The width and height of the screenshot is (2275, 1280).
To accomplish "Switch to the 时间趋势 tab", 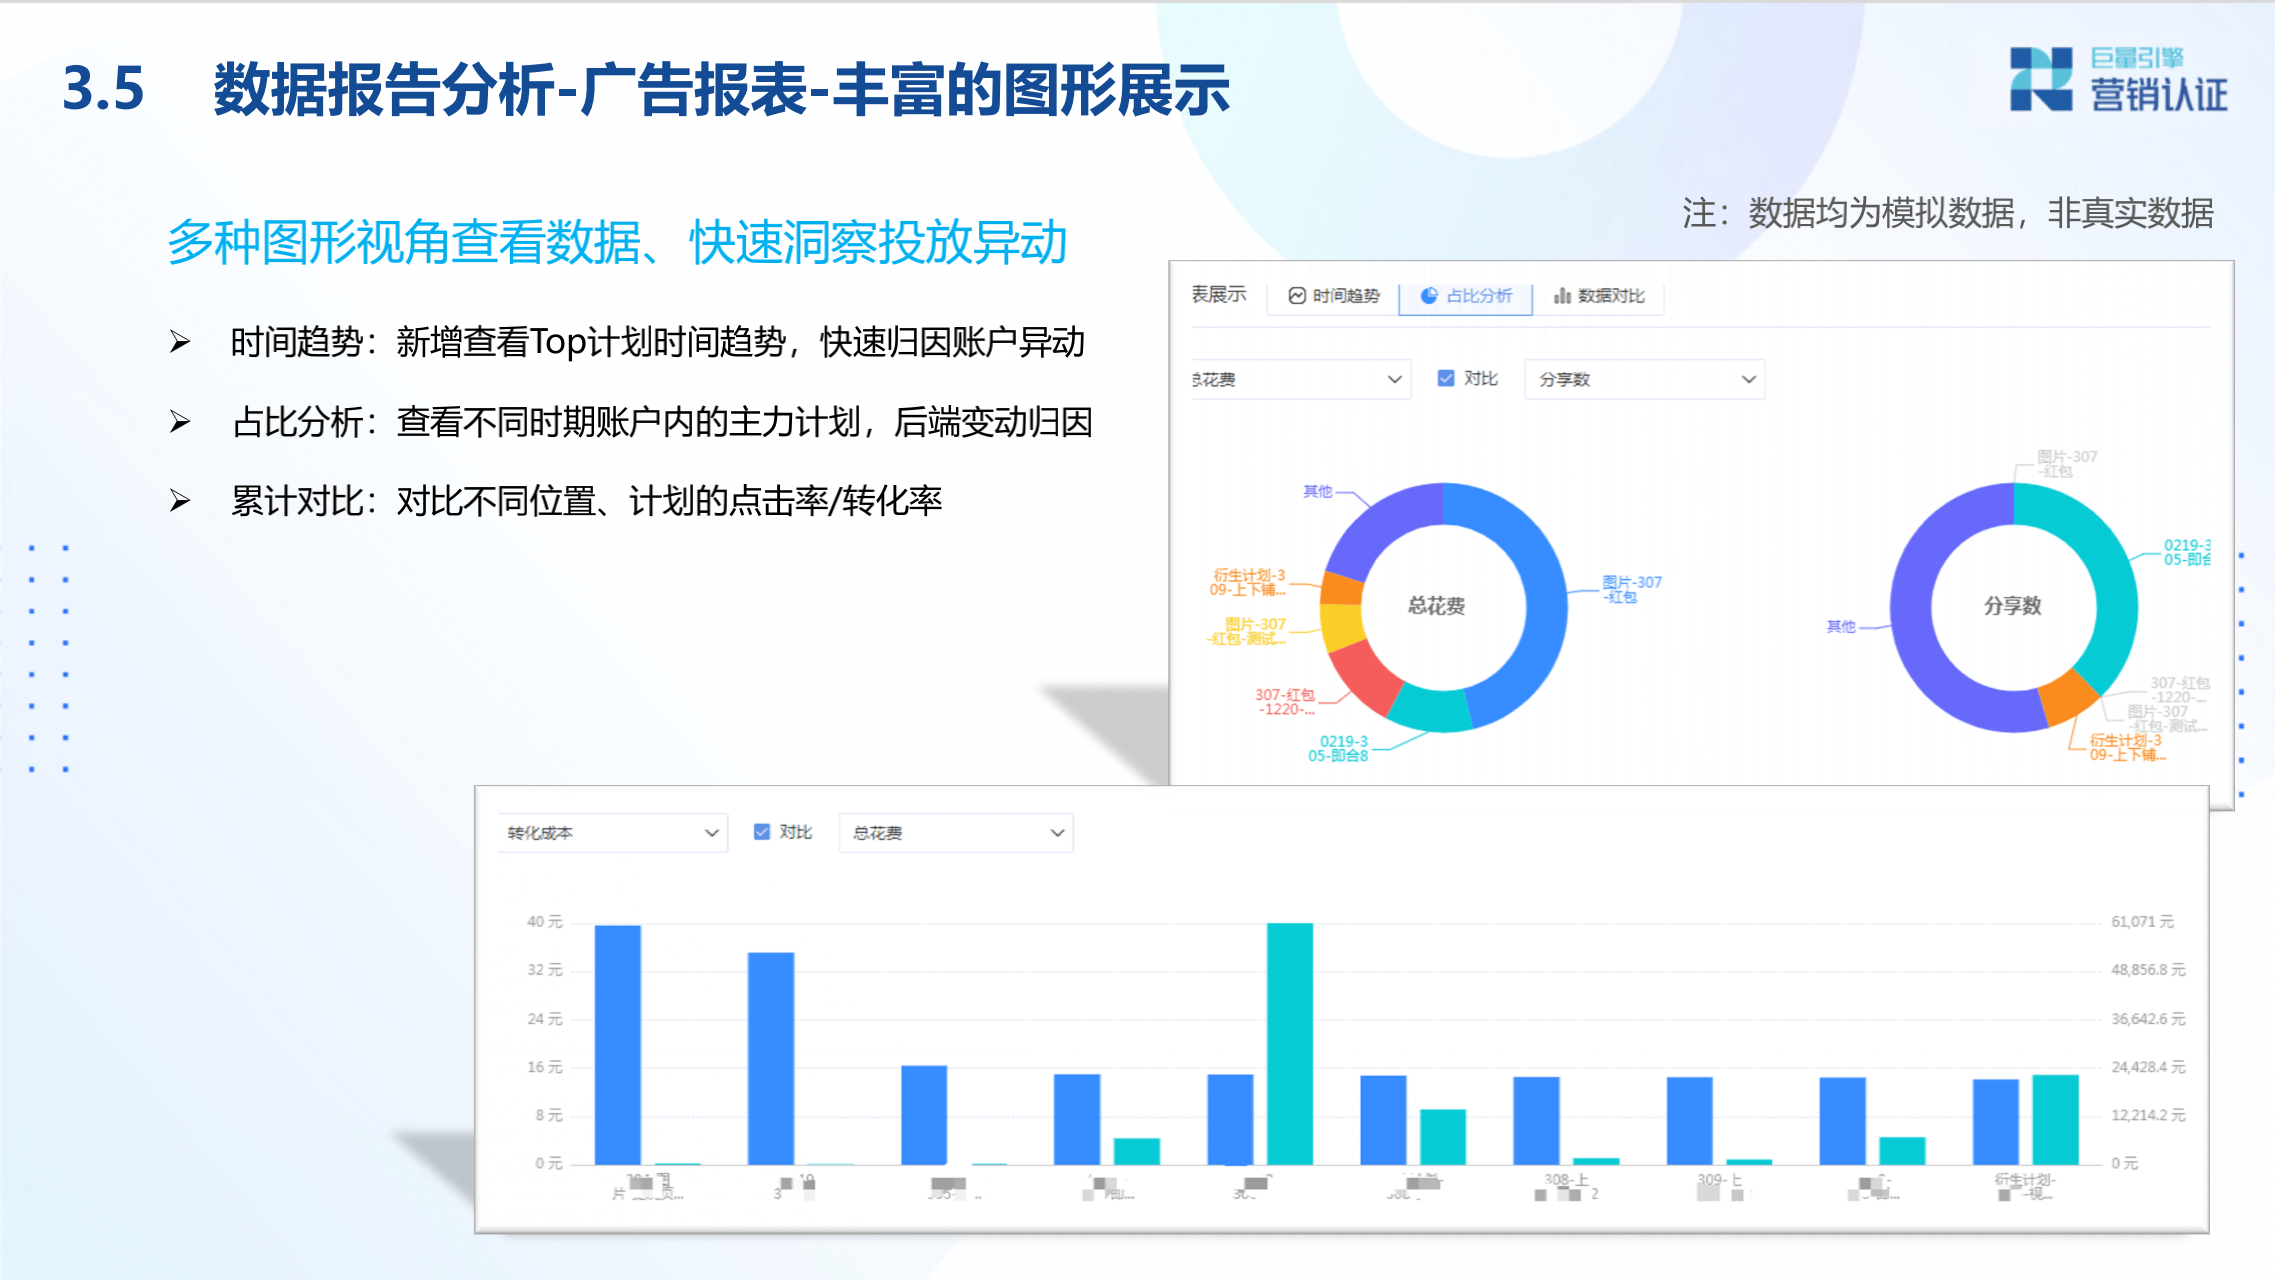I will click(1333, 296).
